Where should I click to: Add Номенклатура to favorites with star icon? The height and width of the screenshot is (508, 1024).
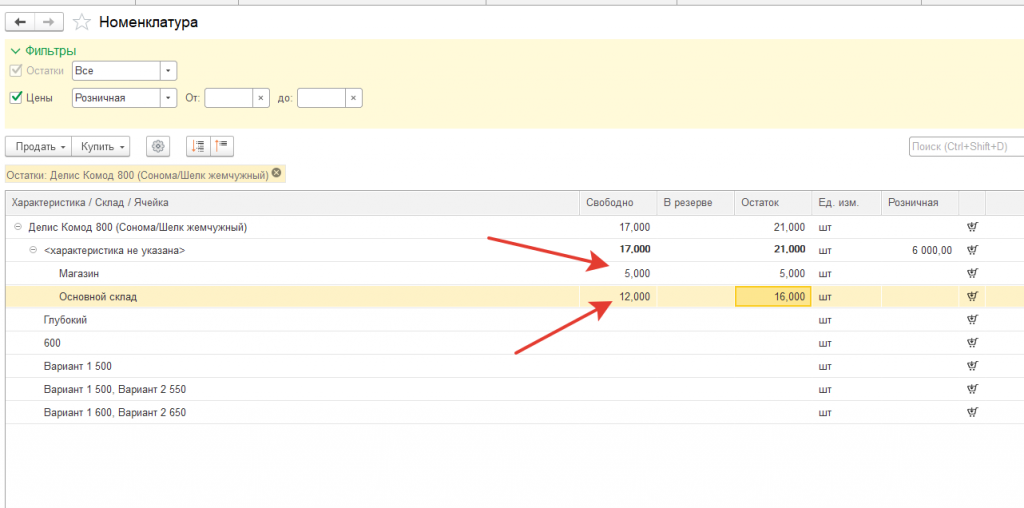click(x=82, y=22)
